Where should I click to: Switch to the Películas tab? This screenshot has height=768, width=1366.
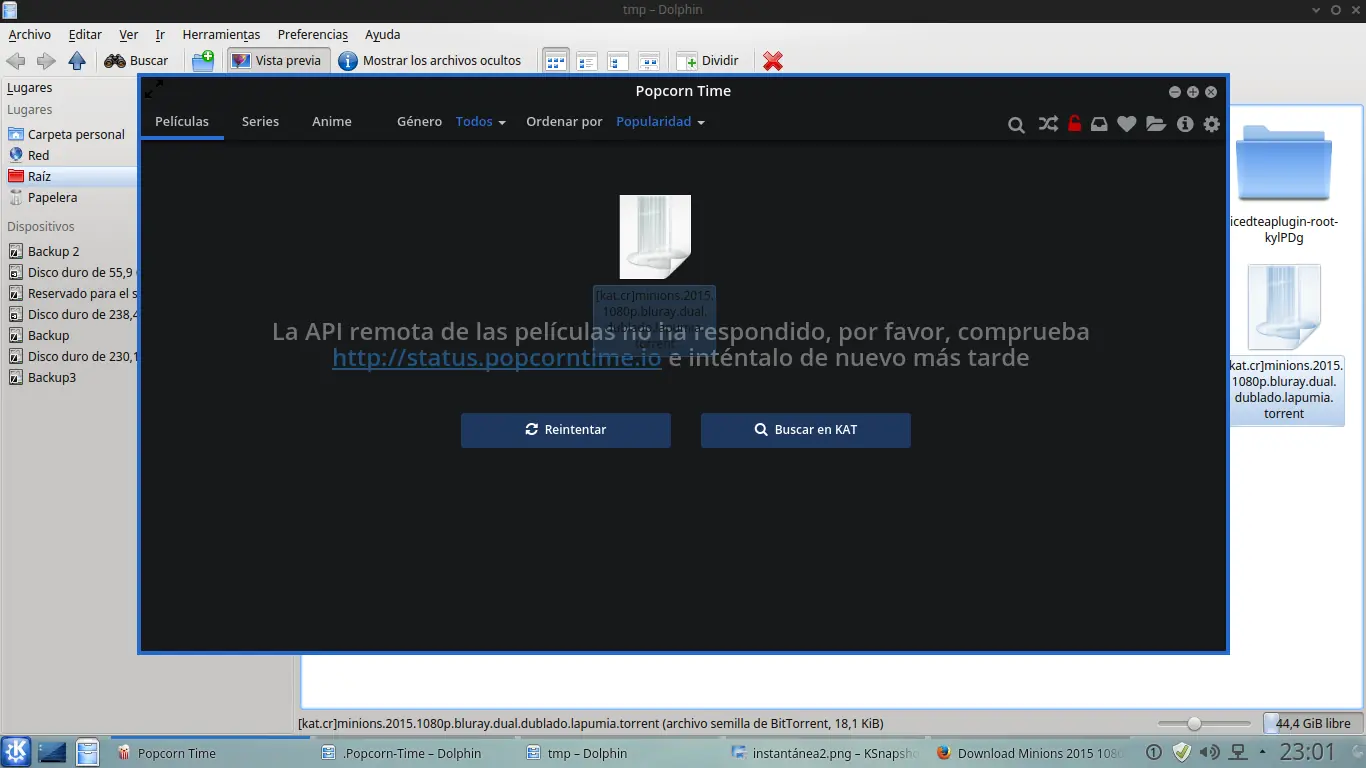coord(182,122)
